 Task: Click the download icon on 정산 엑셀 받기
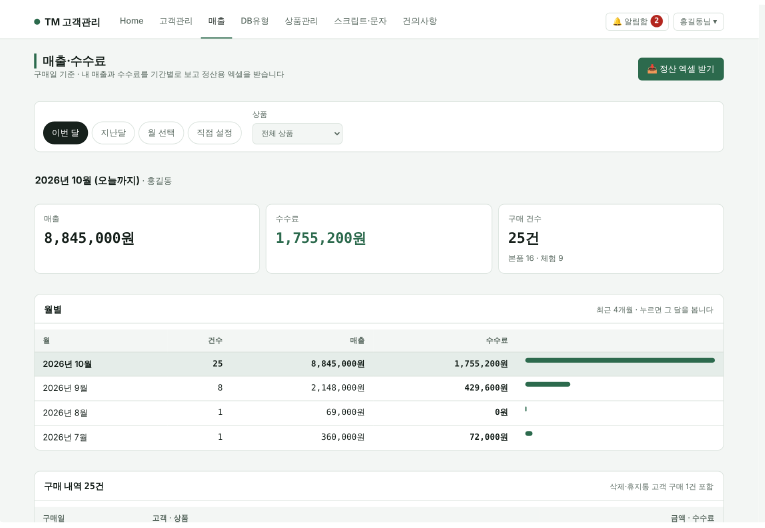point(652,69)
